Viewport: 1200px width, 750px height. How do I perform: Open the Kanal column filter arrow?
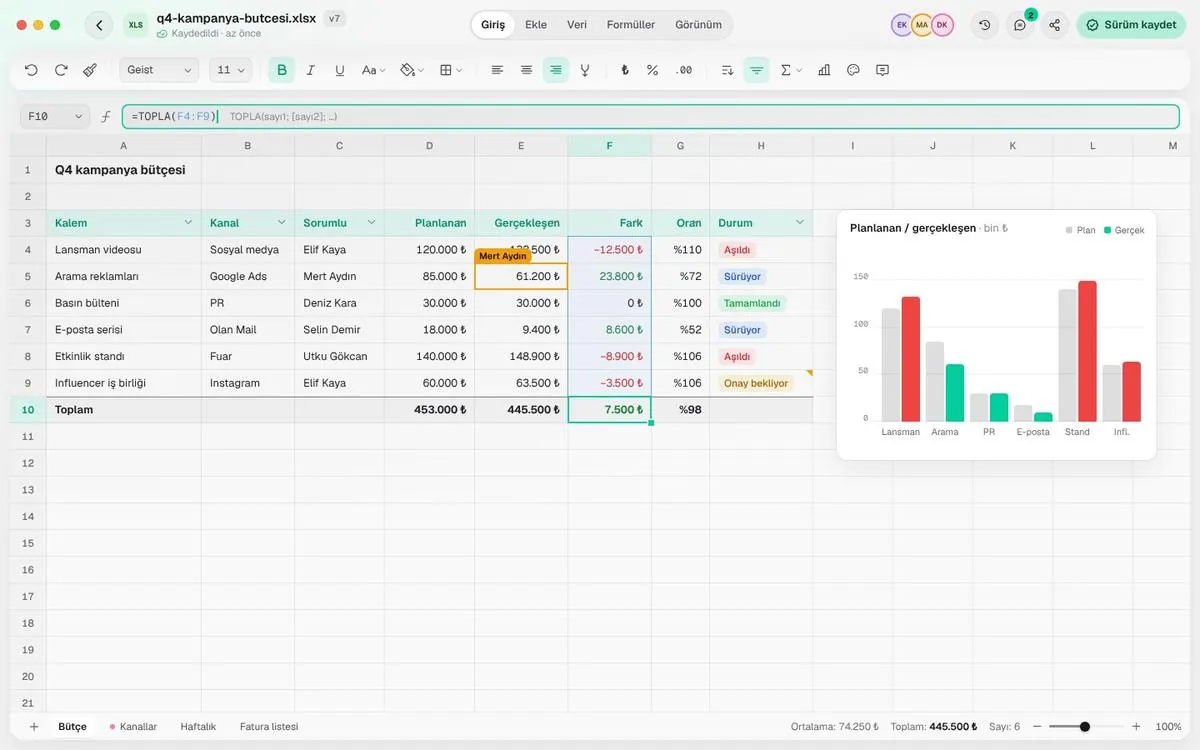point(282,223)
